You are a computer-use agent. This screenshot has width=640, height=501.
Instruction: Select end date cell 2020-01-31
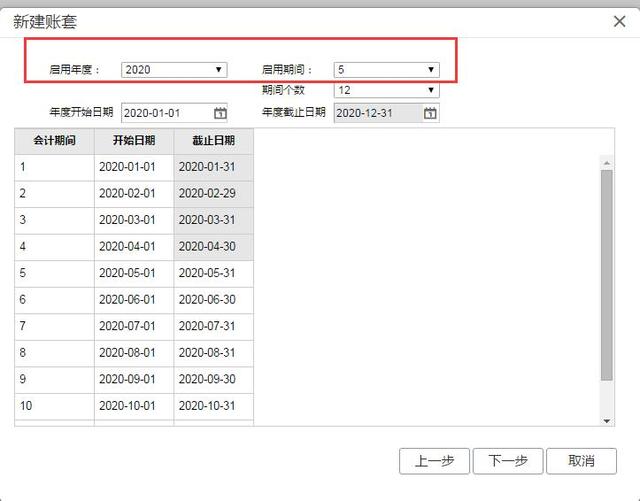click(213, 167)
